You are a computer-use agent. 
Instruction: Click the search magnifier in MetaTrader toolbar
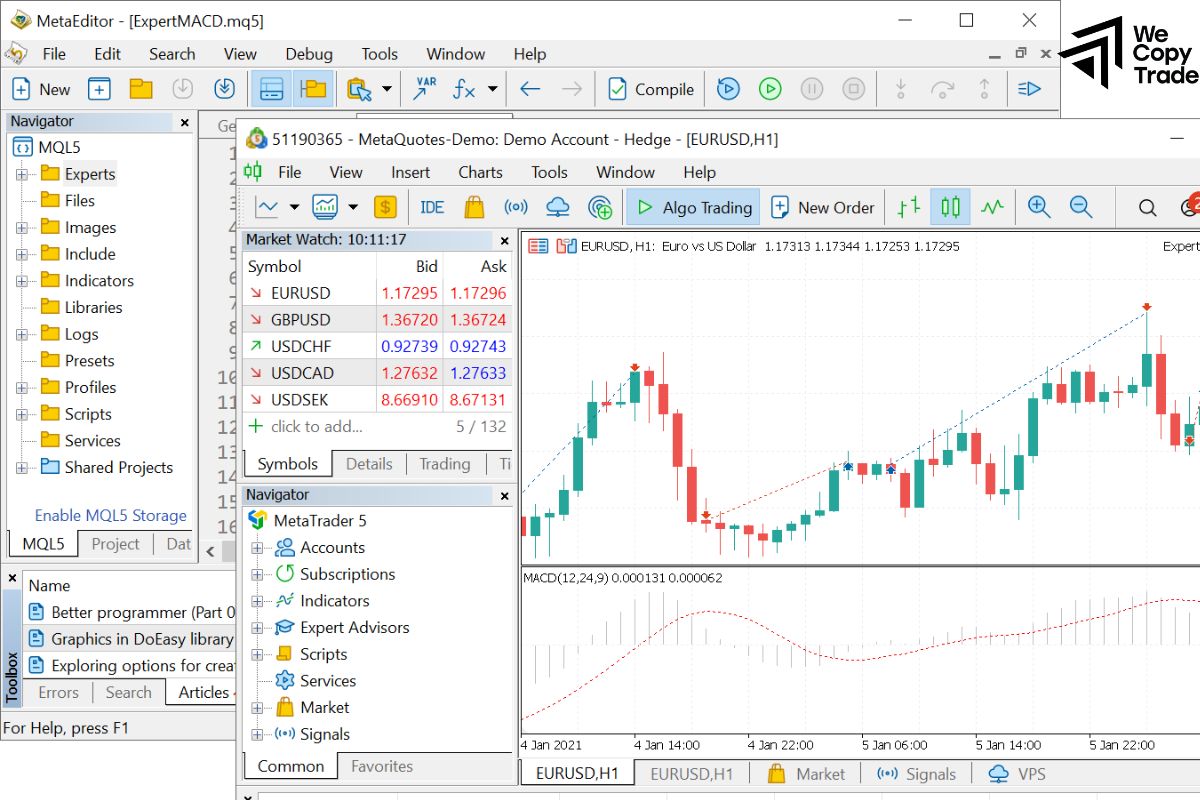(x=1148, y=207)
